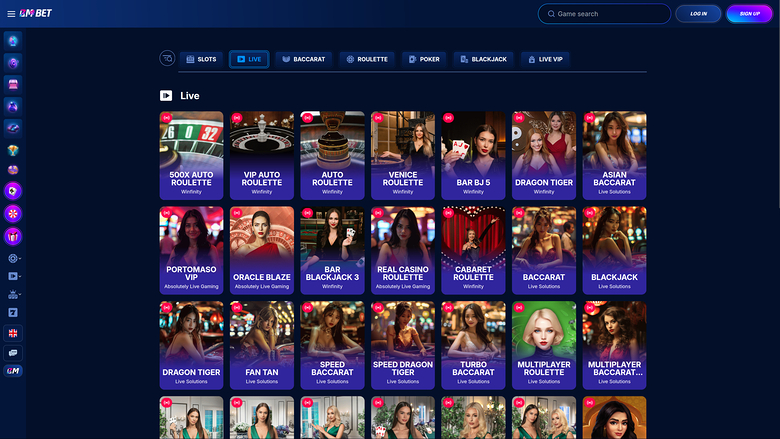Click the Log In button
The width and height of the screenshot is (780, 439).
(x=698, y=14)
